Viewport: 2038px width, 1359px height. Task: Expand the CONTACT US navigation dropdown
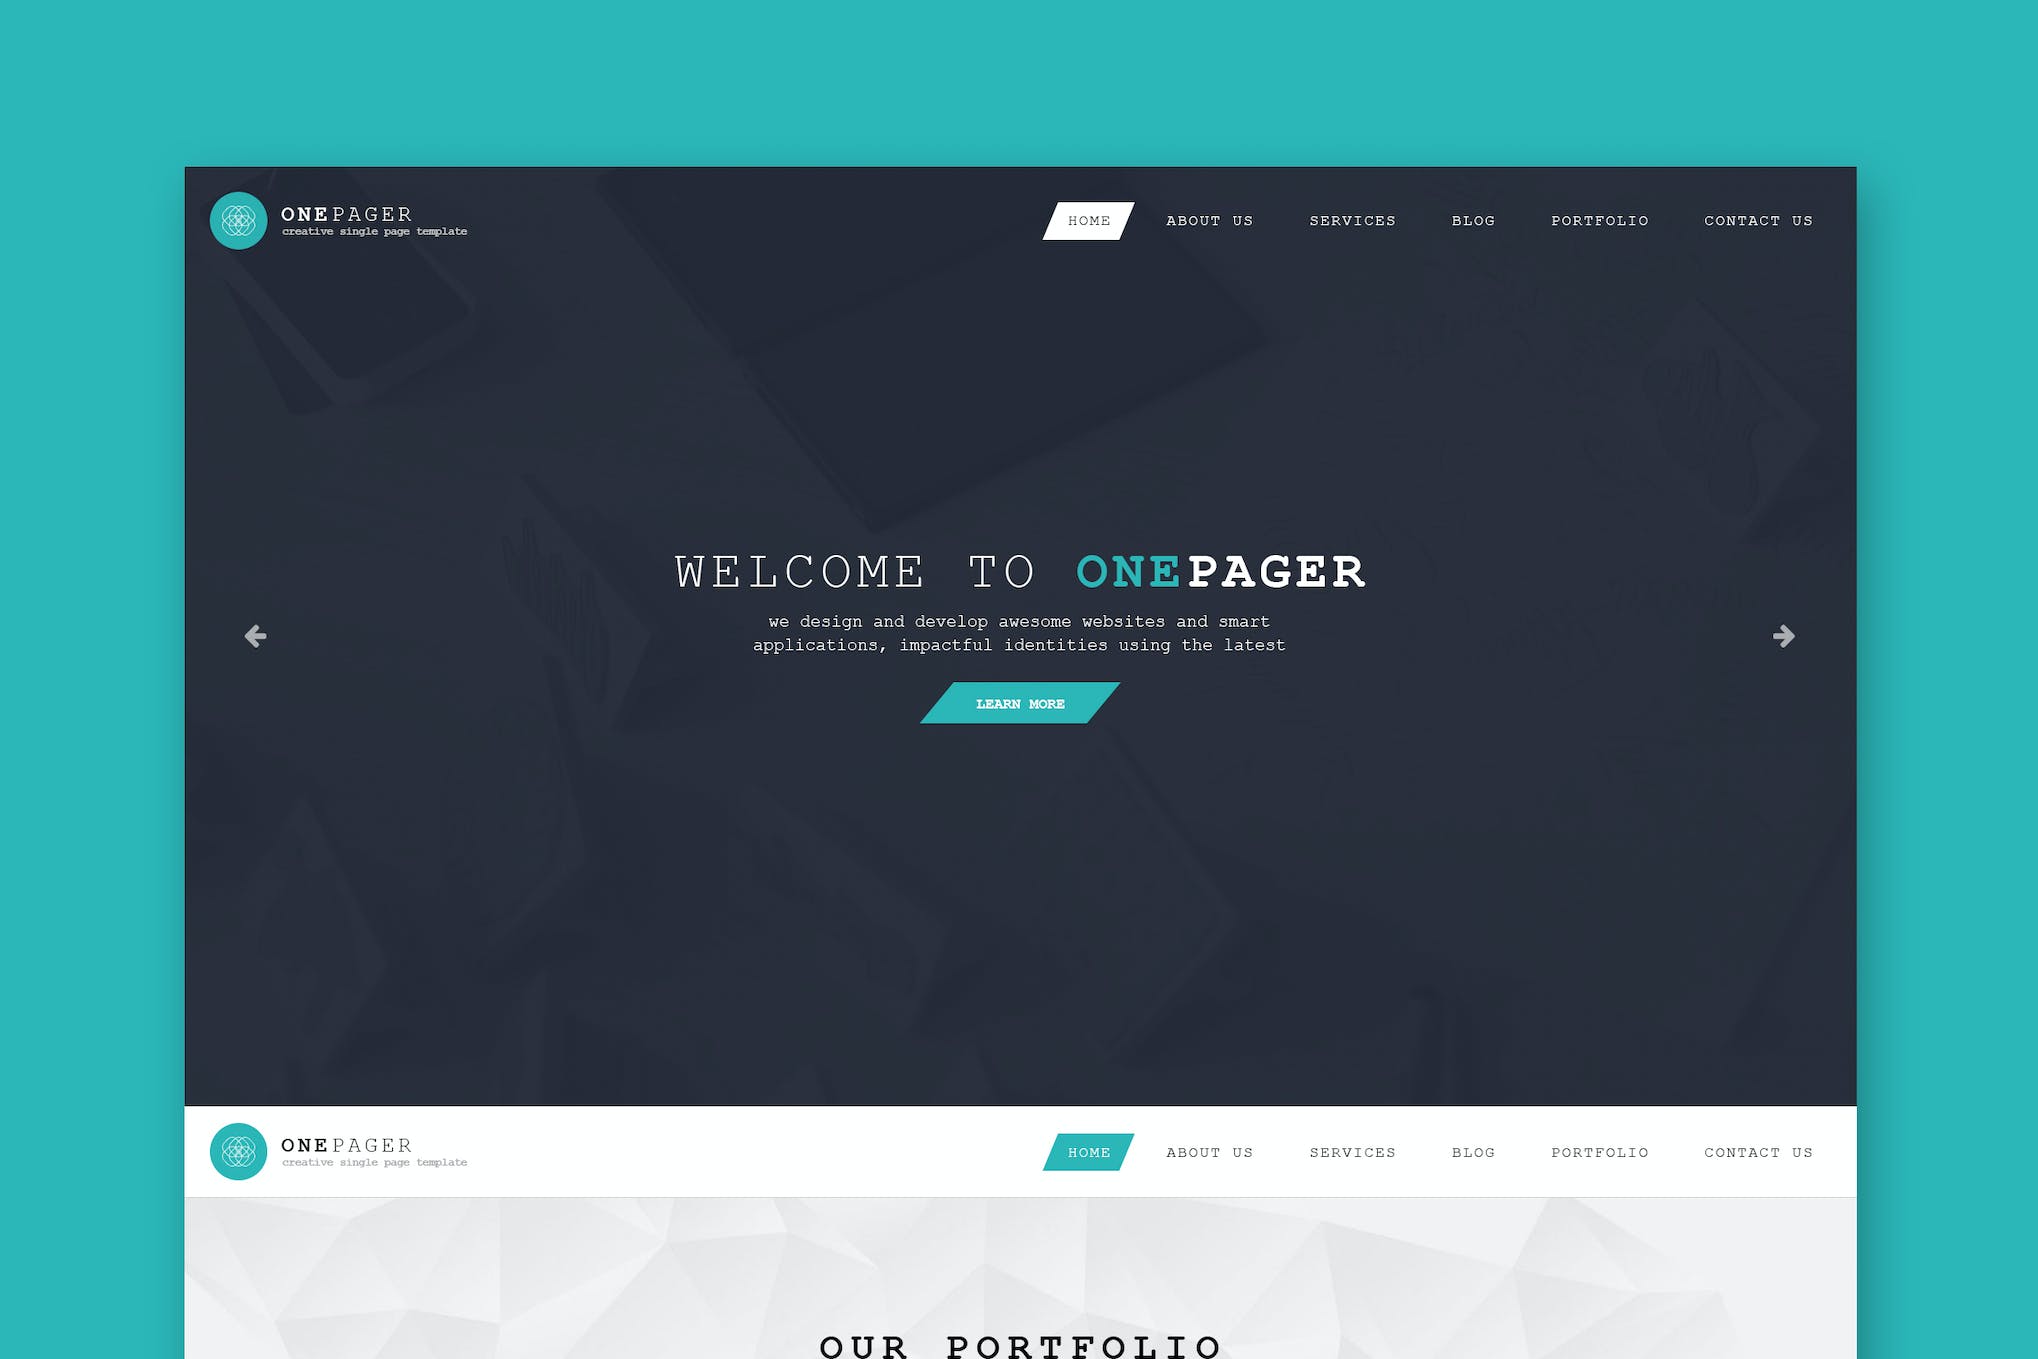[1757, 220]
